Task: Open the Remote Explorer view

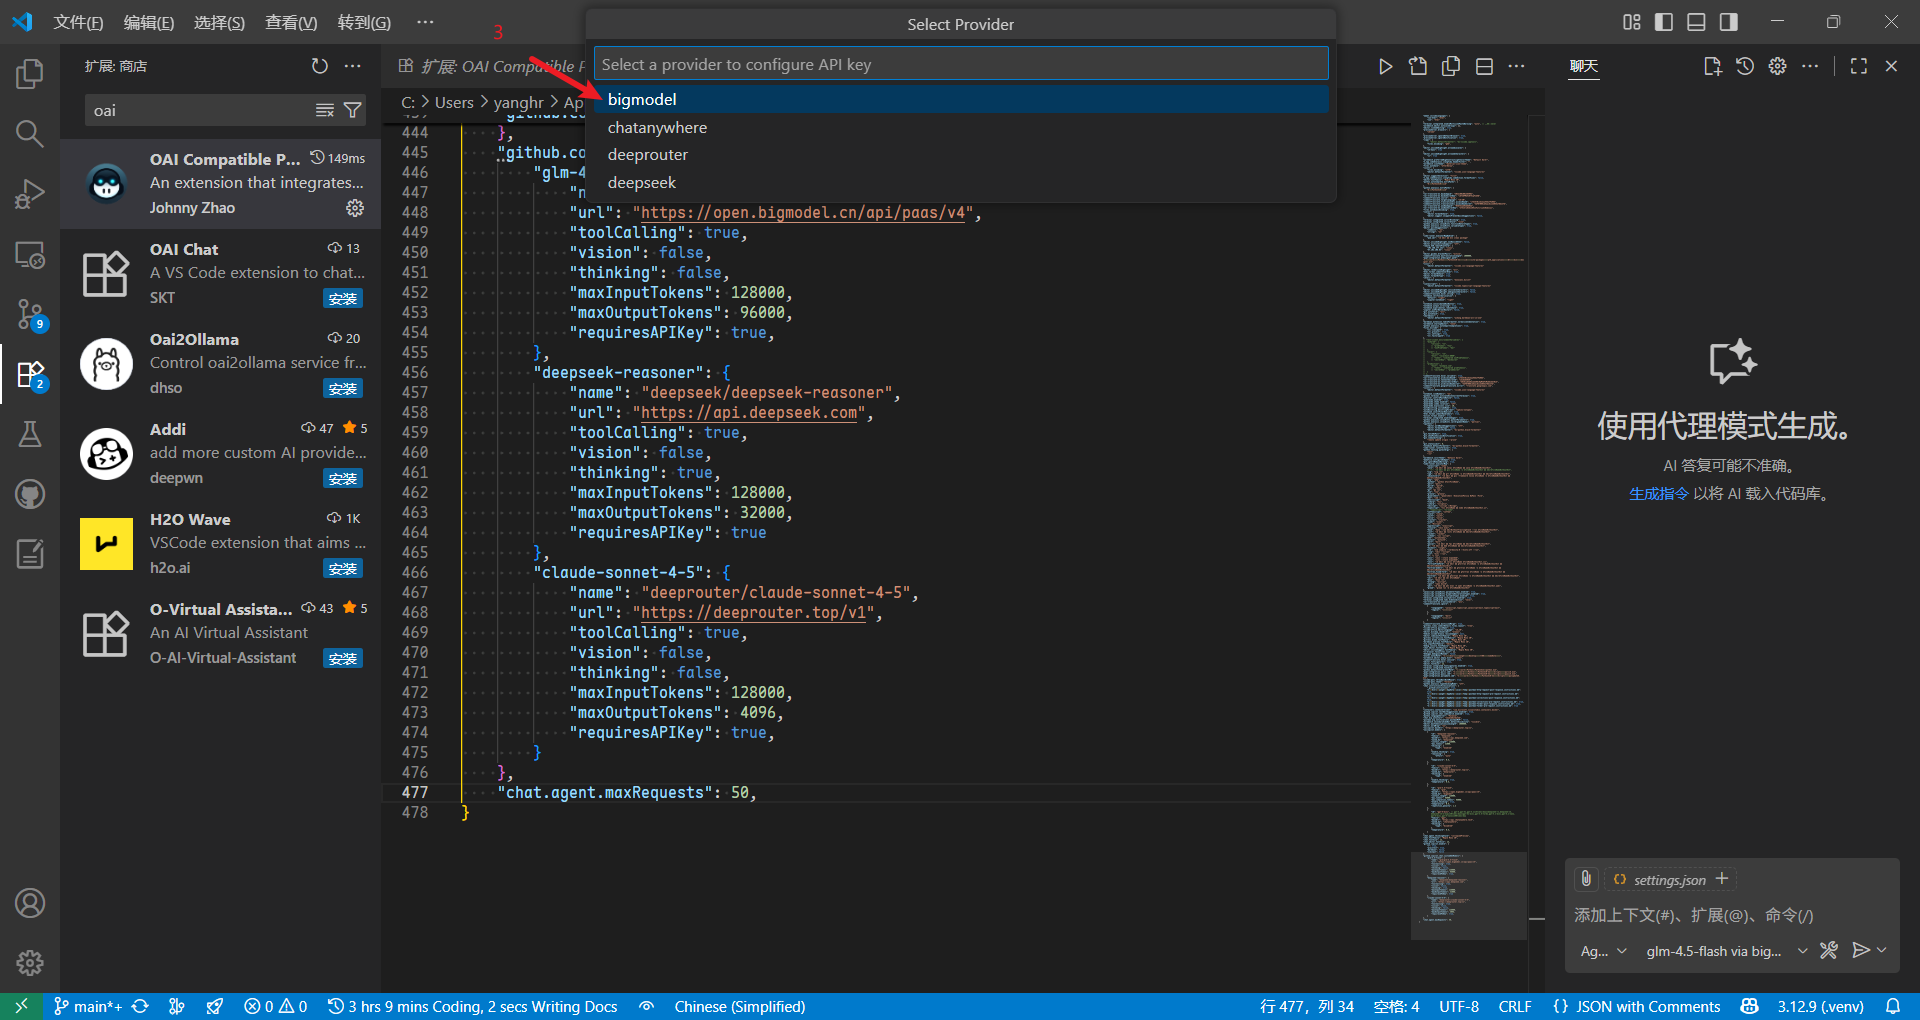Action: click(x=30, y=254)
